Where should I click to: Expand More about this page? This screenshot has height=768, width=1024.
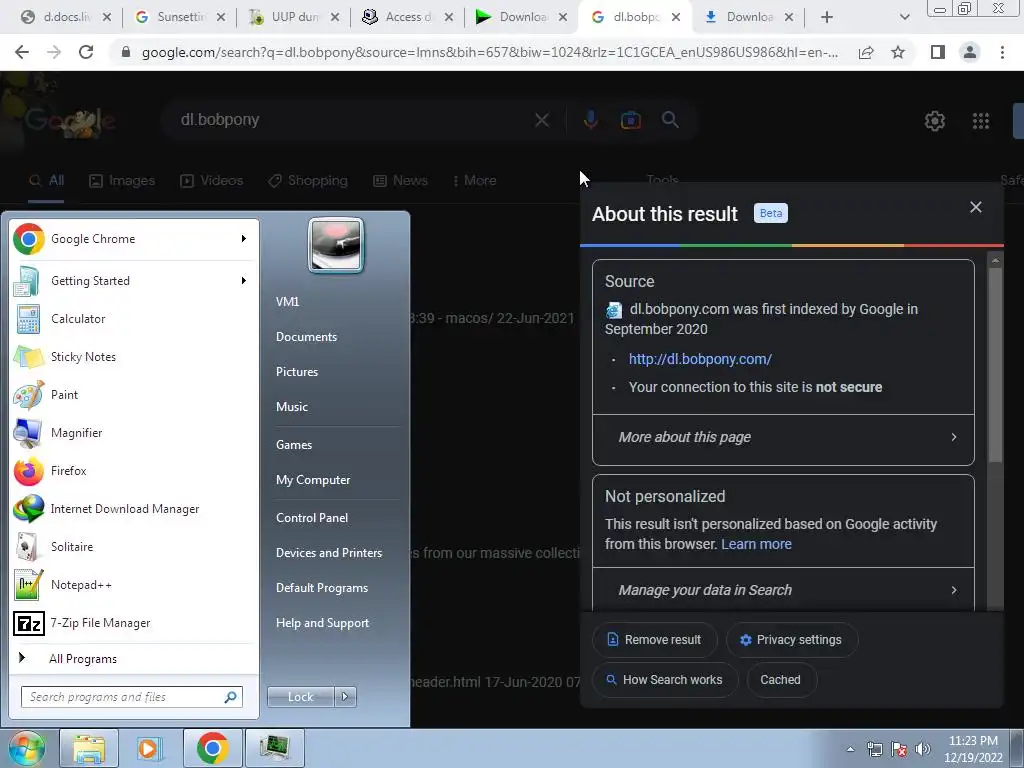click(783, 438)
